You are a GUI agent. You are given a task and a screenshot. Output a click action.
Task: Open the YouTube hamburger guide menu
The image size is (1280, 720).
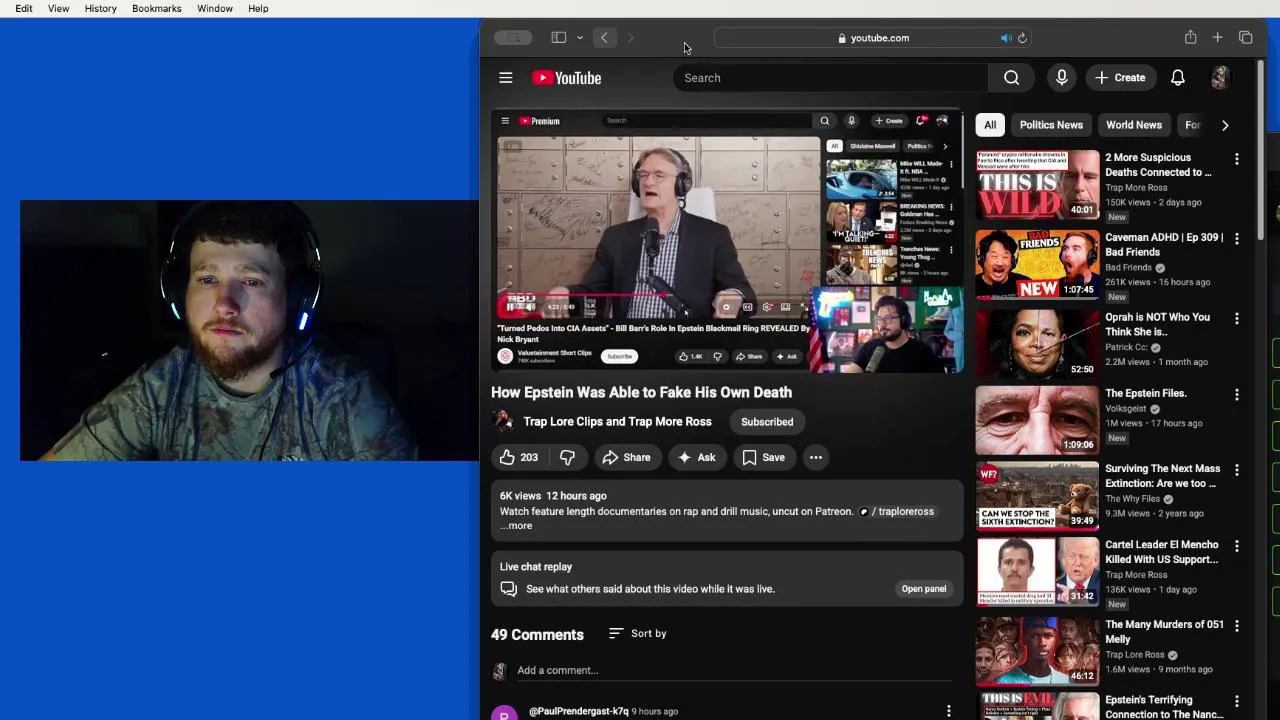point(506,78)
